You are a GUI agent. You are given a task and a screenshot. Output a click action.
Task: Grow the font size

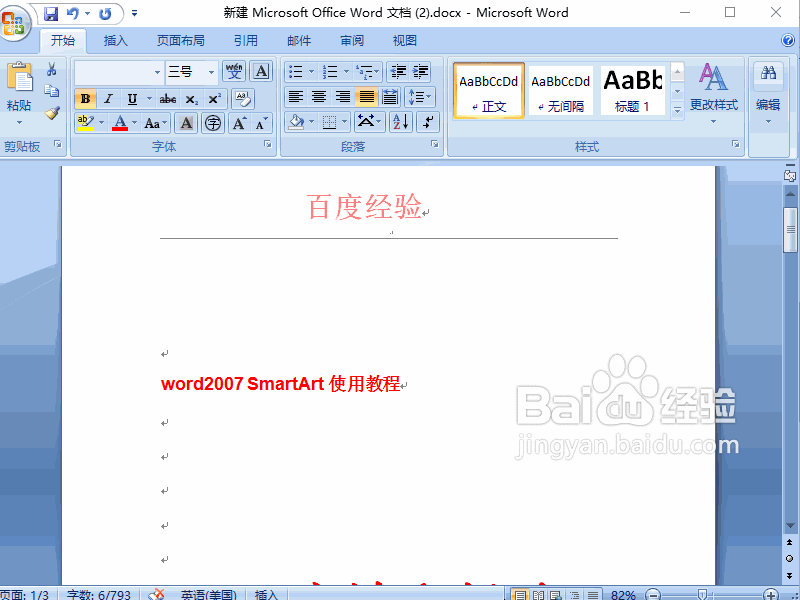pyautogui.click(x=239, y=123)
